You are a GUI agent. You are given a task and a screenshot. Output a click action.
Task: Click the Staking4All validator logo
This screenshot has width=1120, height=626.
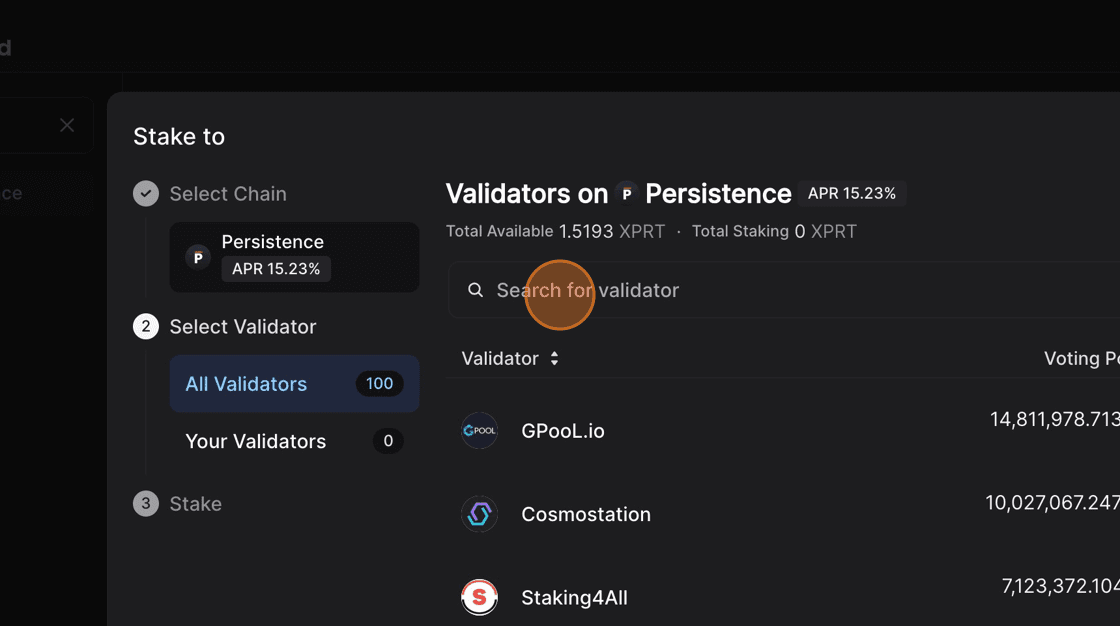click(x=479, y=598)
